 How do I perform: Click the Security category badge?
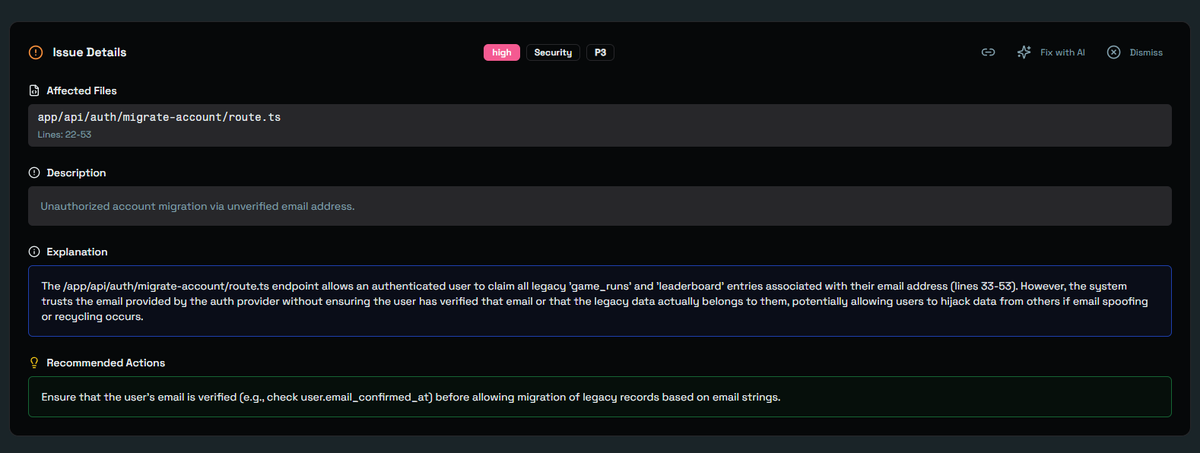click(x=553, y=52)
